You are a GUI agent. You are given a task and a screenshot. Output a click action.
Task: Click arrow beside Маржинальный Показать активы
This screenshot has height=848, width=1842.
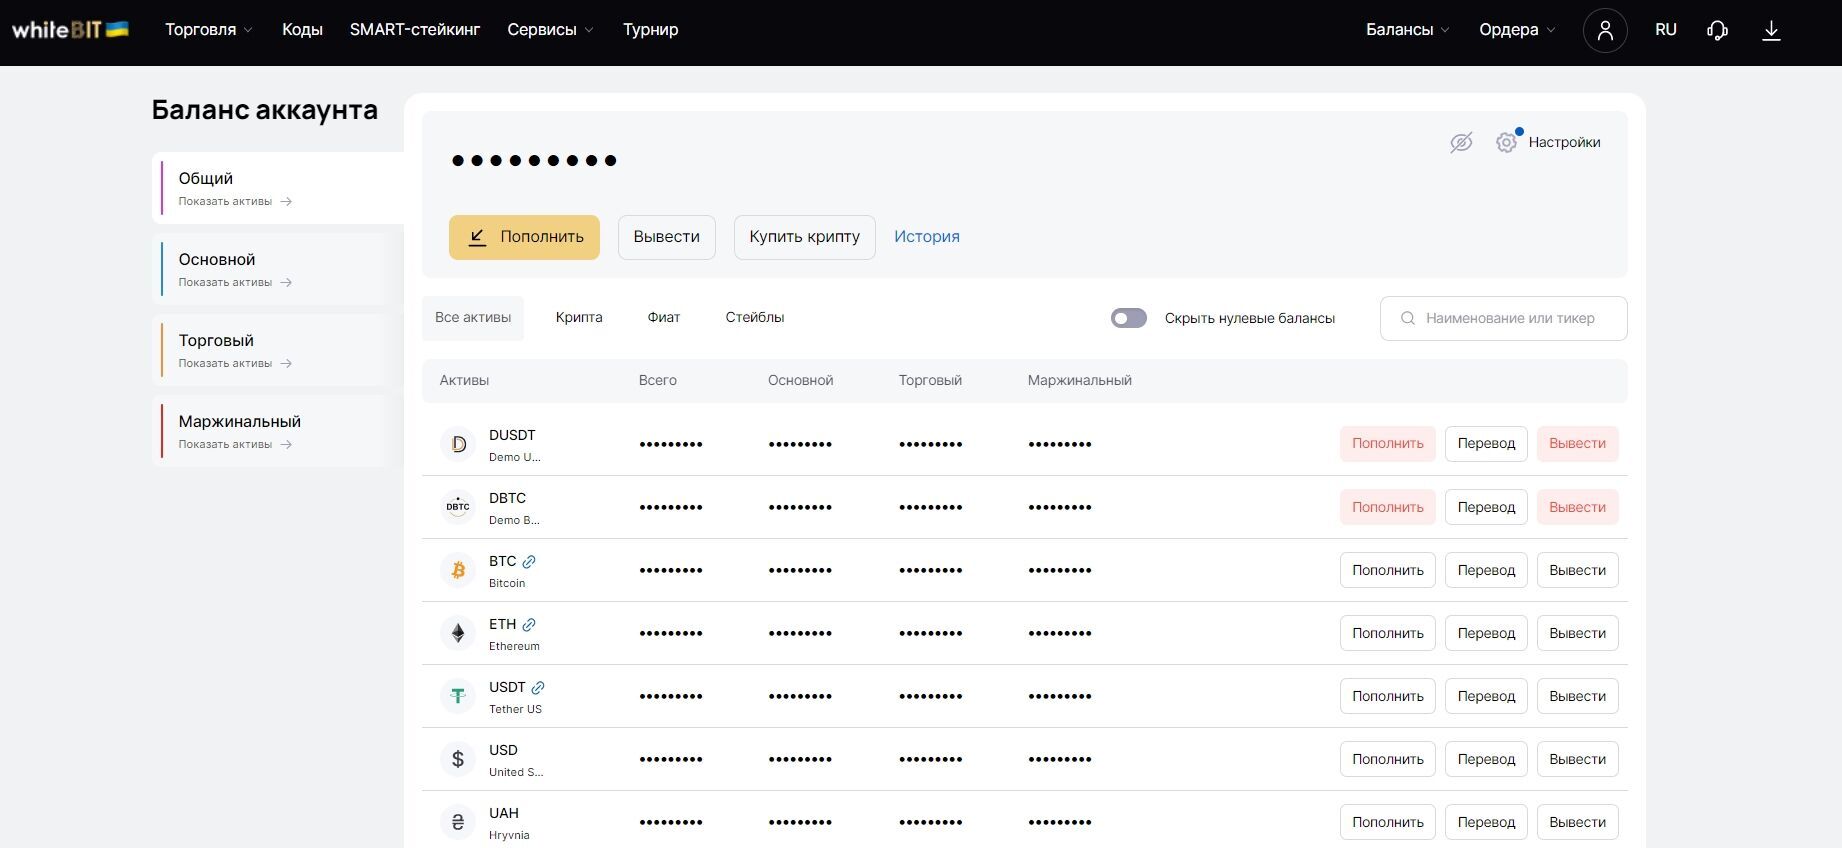tap(286, 445)
